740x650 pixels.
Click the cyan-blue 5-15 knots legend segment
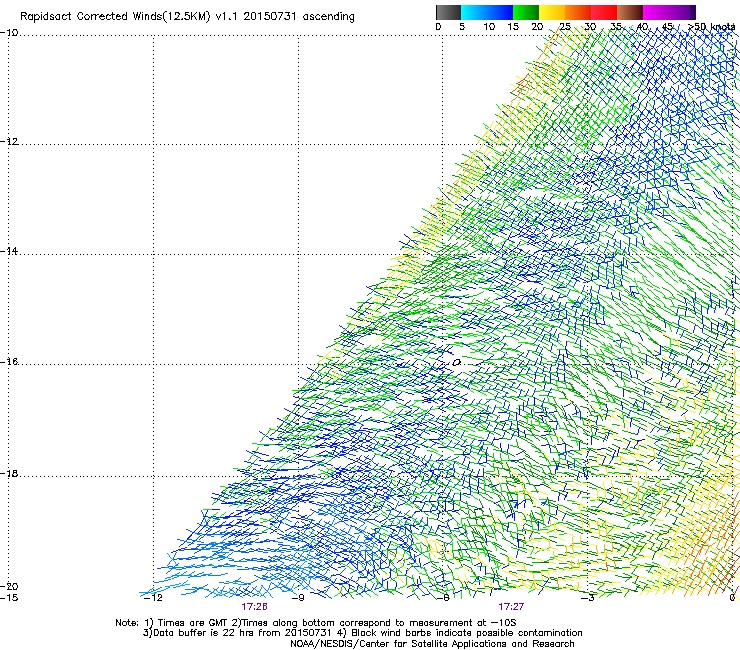(487, 12)
